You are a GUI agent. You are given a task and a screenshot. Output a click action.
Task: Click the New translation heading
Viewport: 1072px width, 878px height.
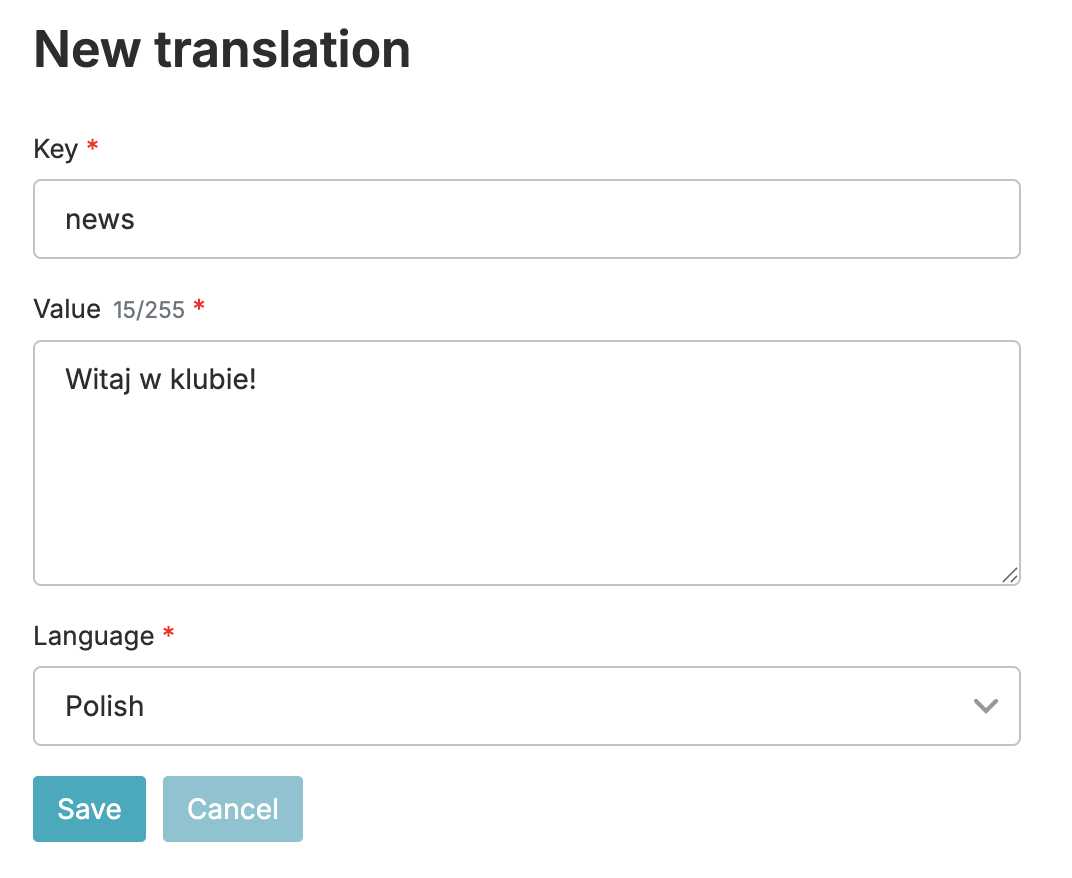point(222,49)
